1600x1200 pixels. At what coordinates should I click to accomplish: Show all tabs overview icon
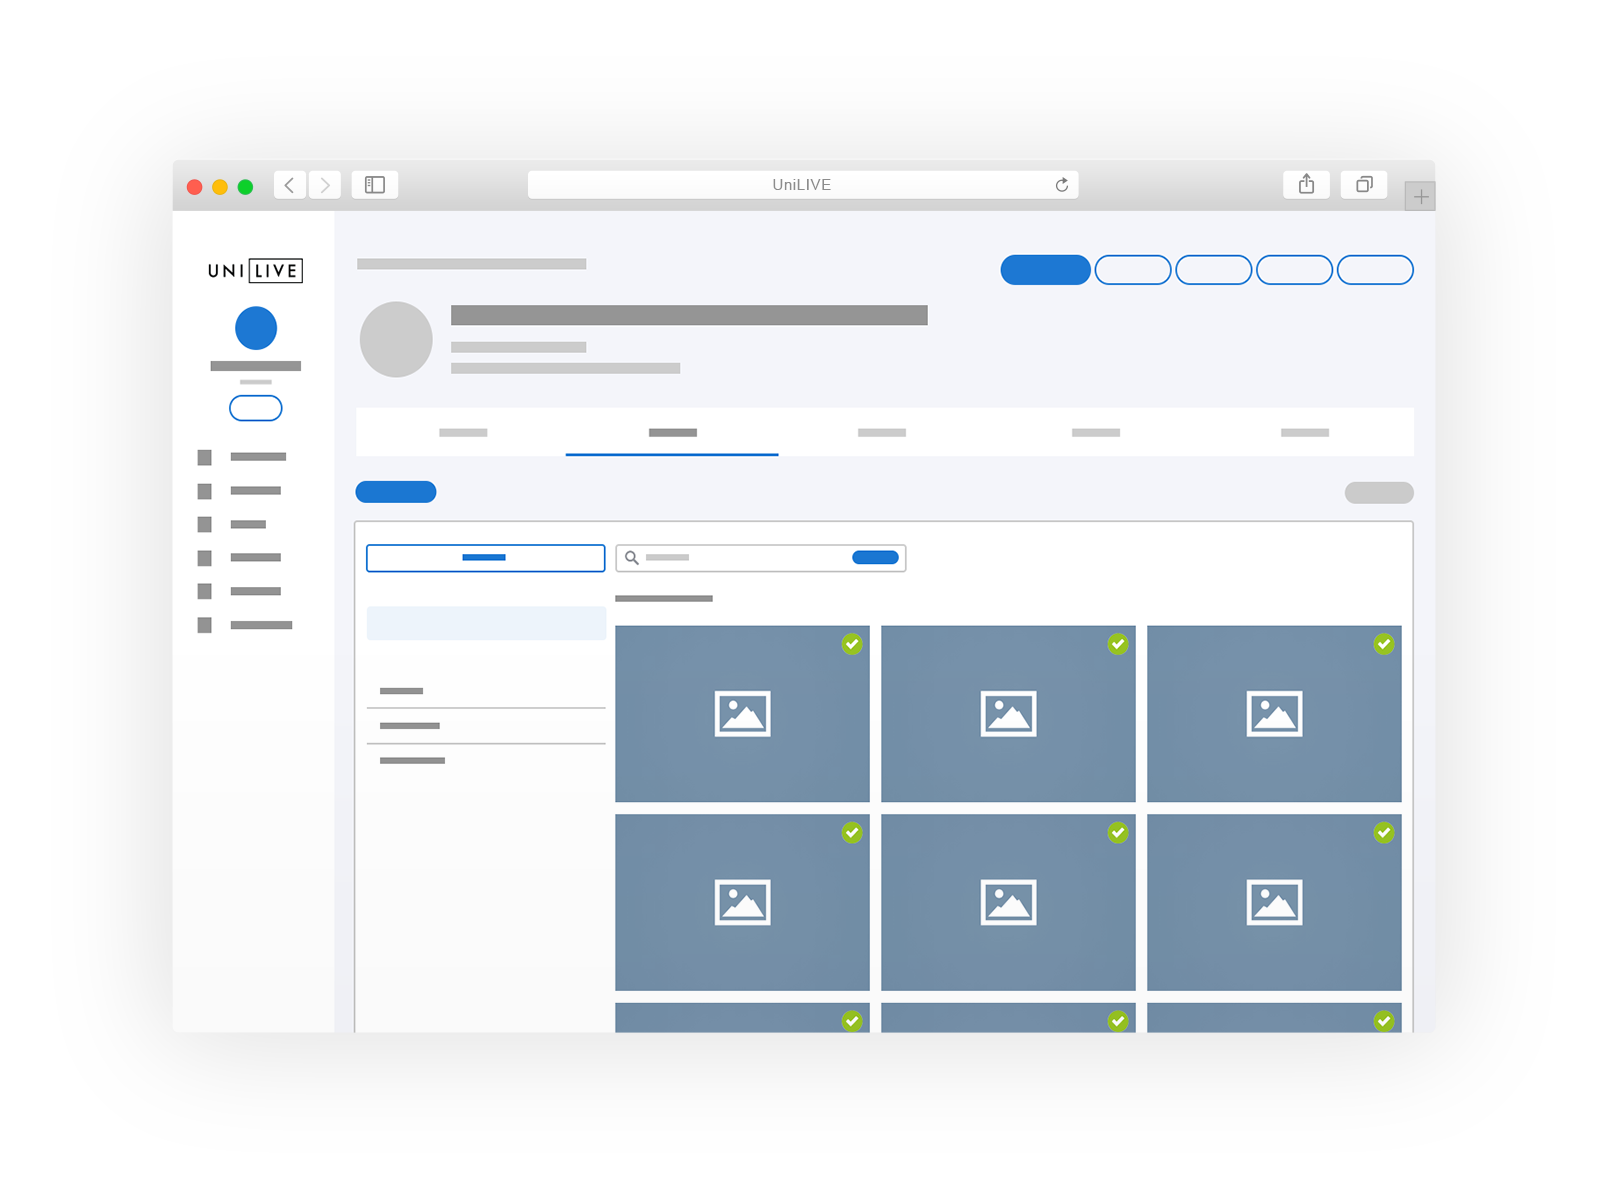click(1364, 185)
